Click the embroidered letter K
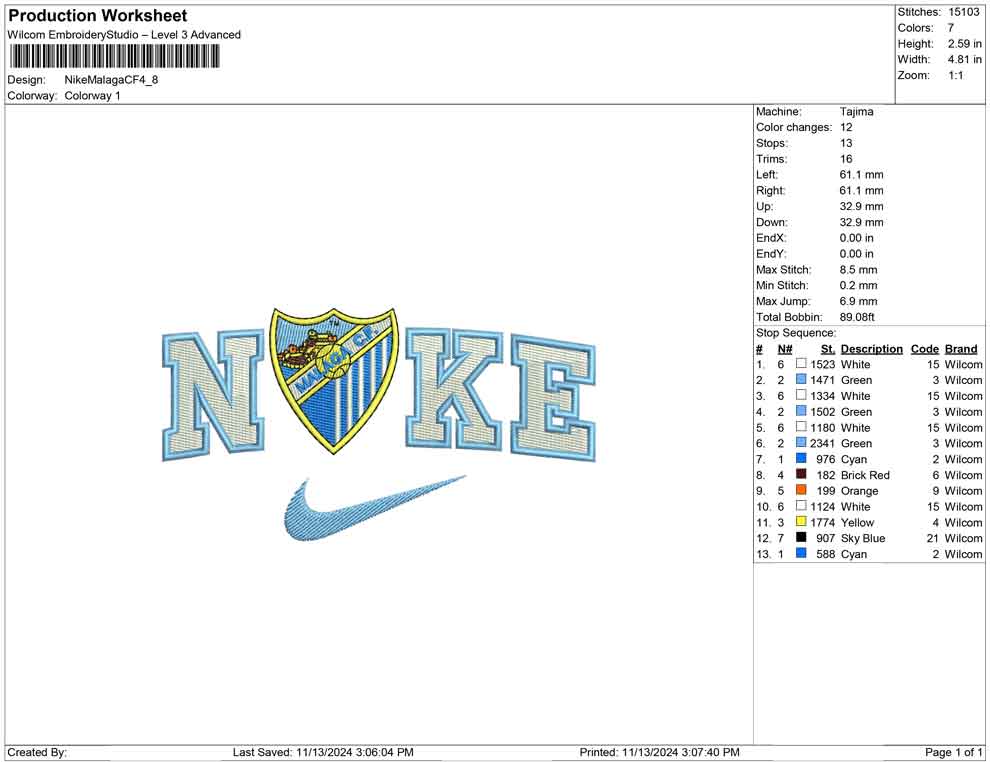 pos(455,390)
